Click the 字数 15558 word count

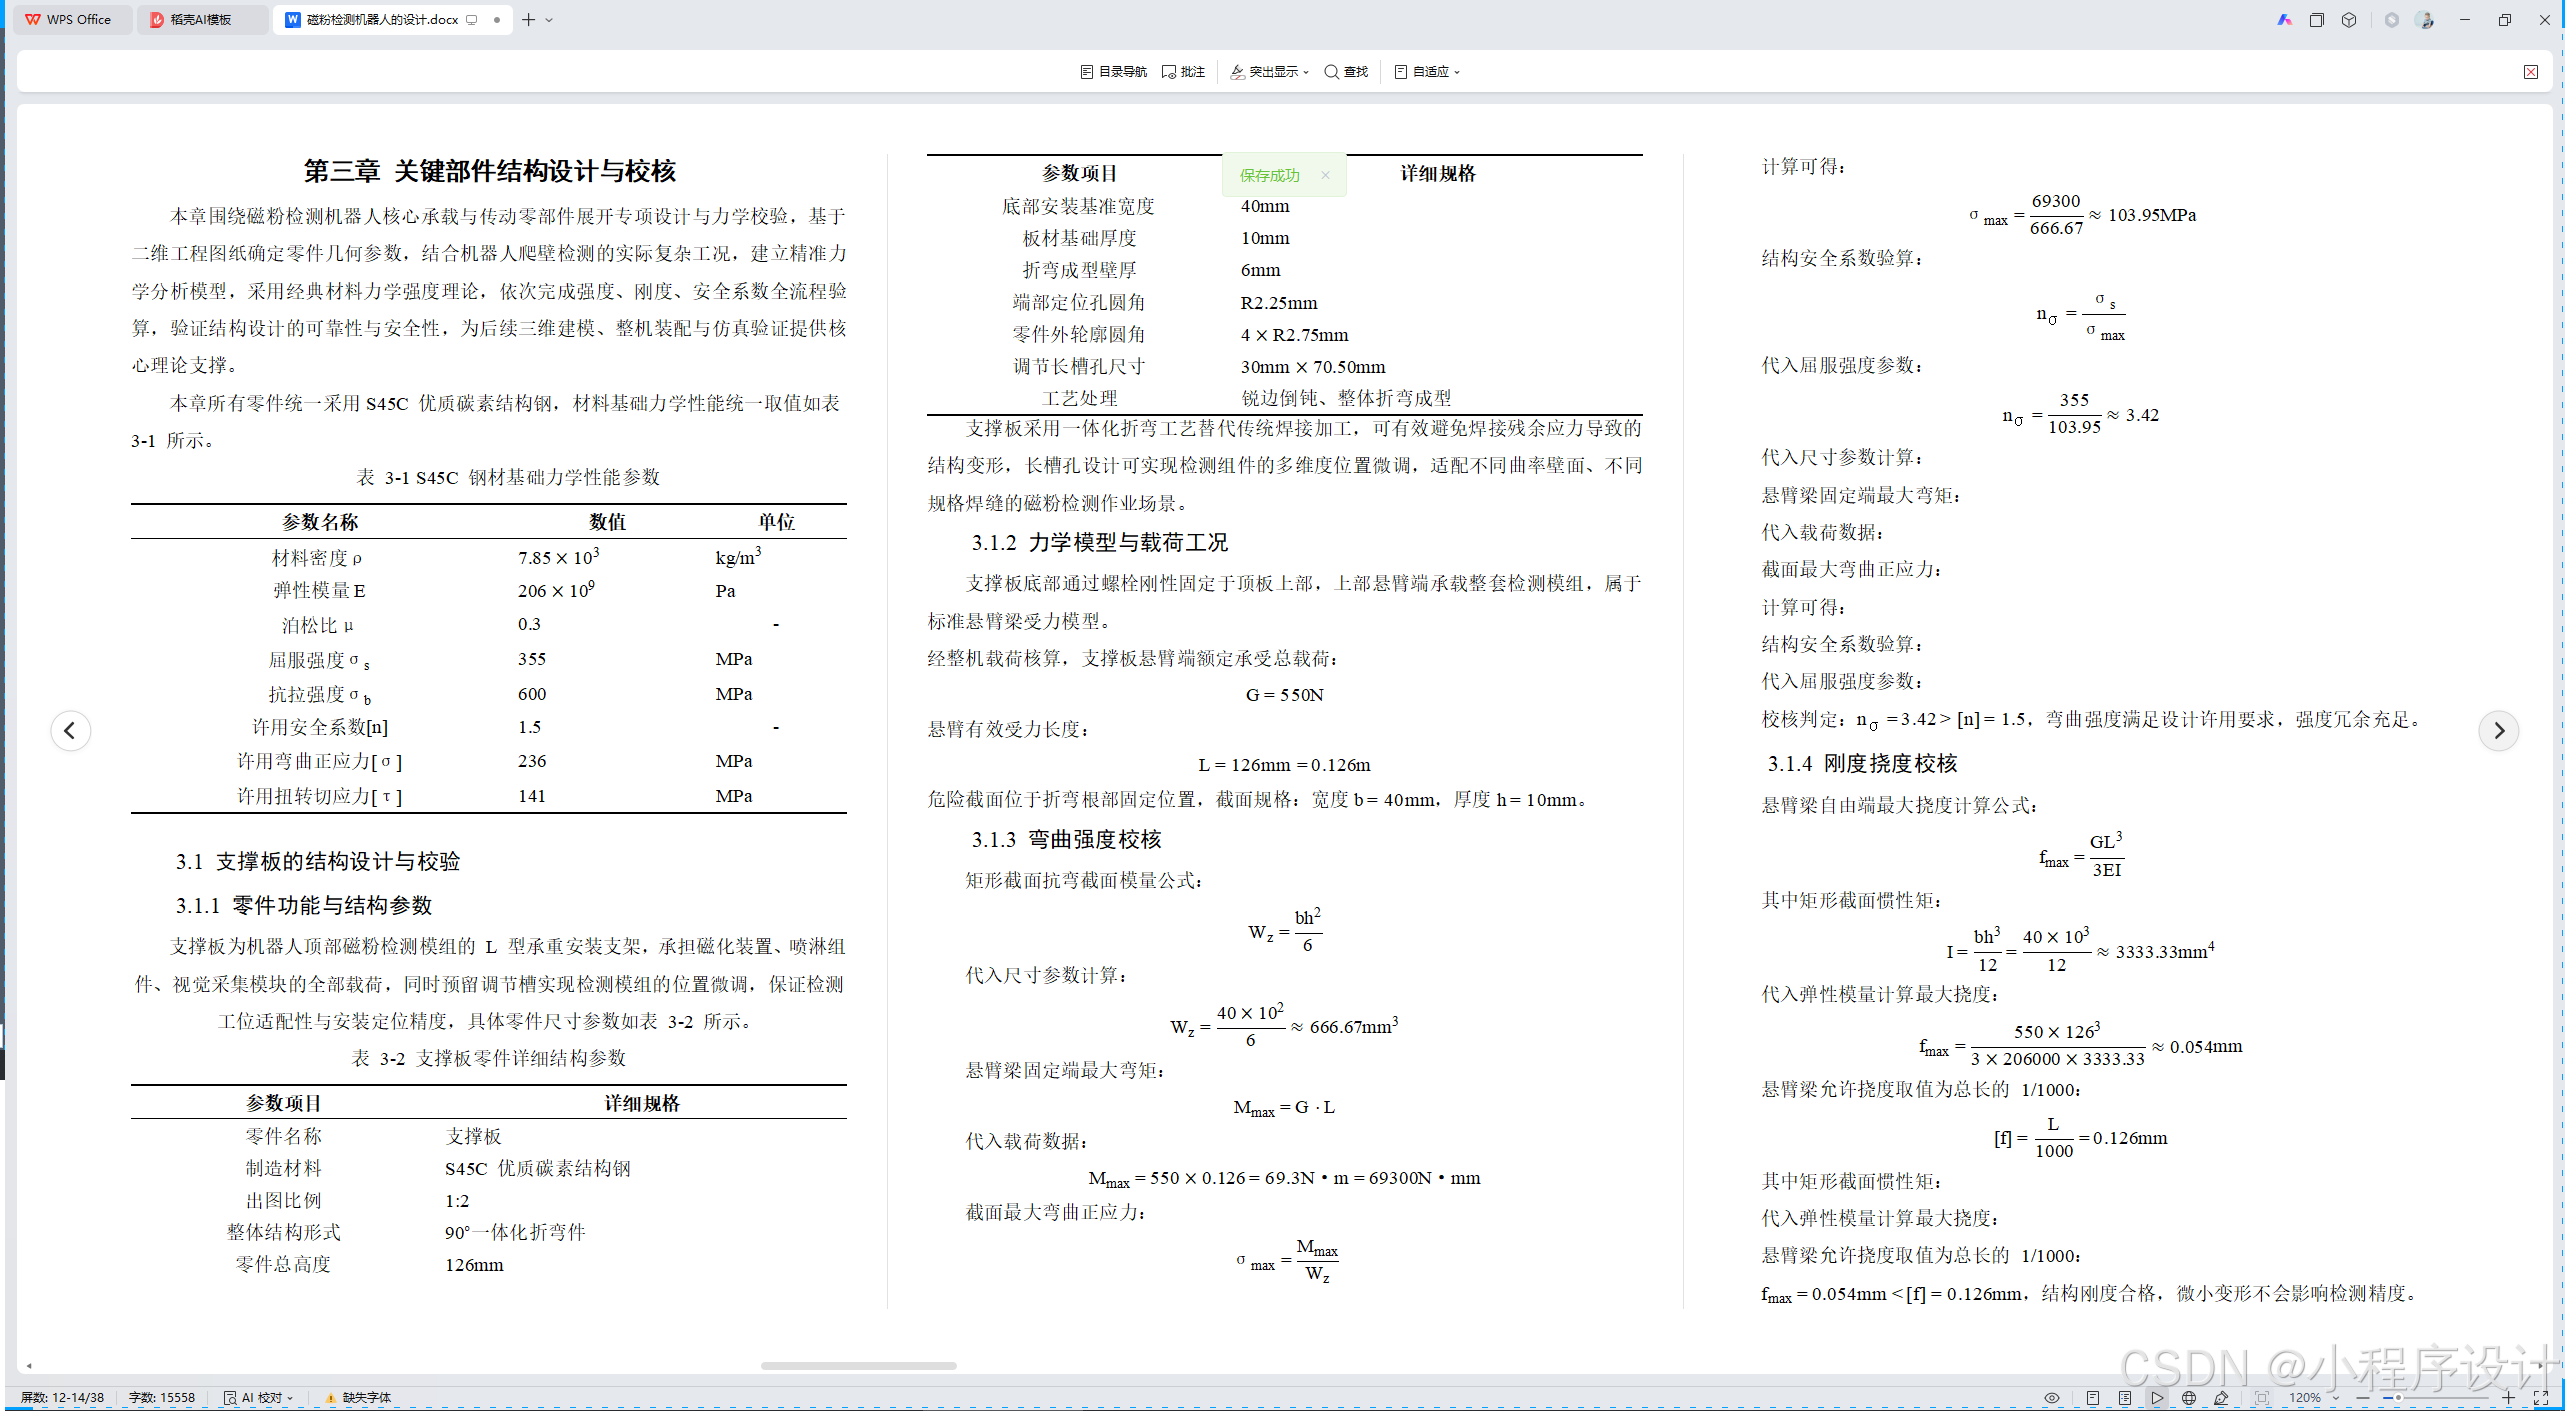coord(162,1397)
